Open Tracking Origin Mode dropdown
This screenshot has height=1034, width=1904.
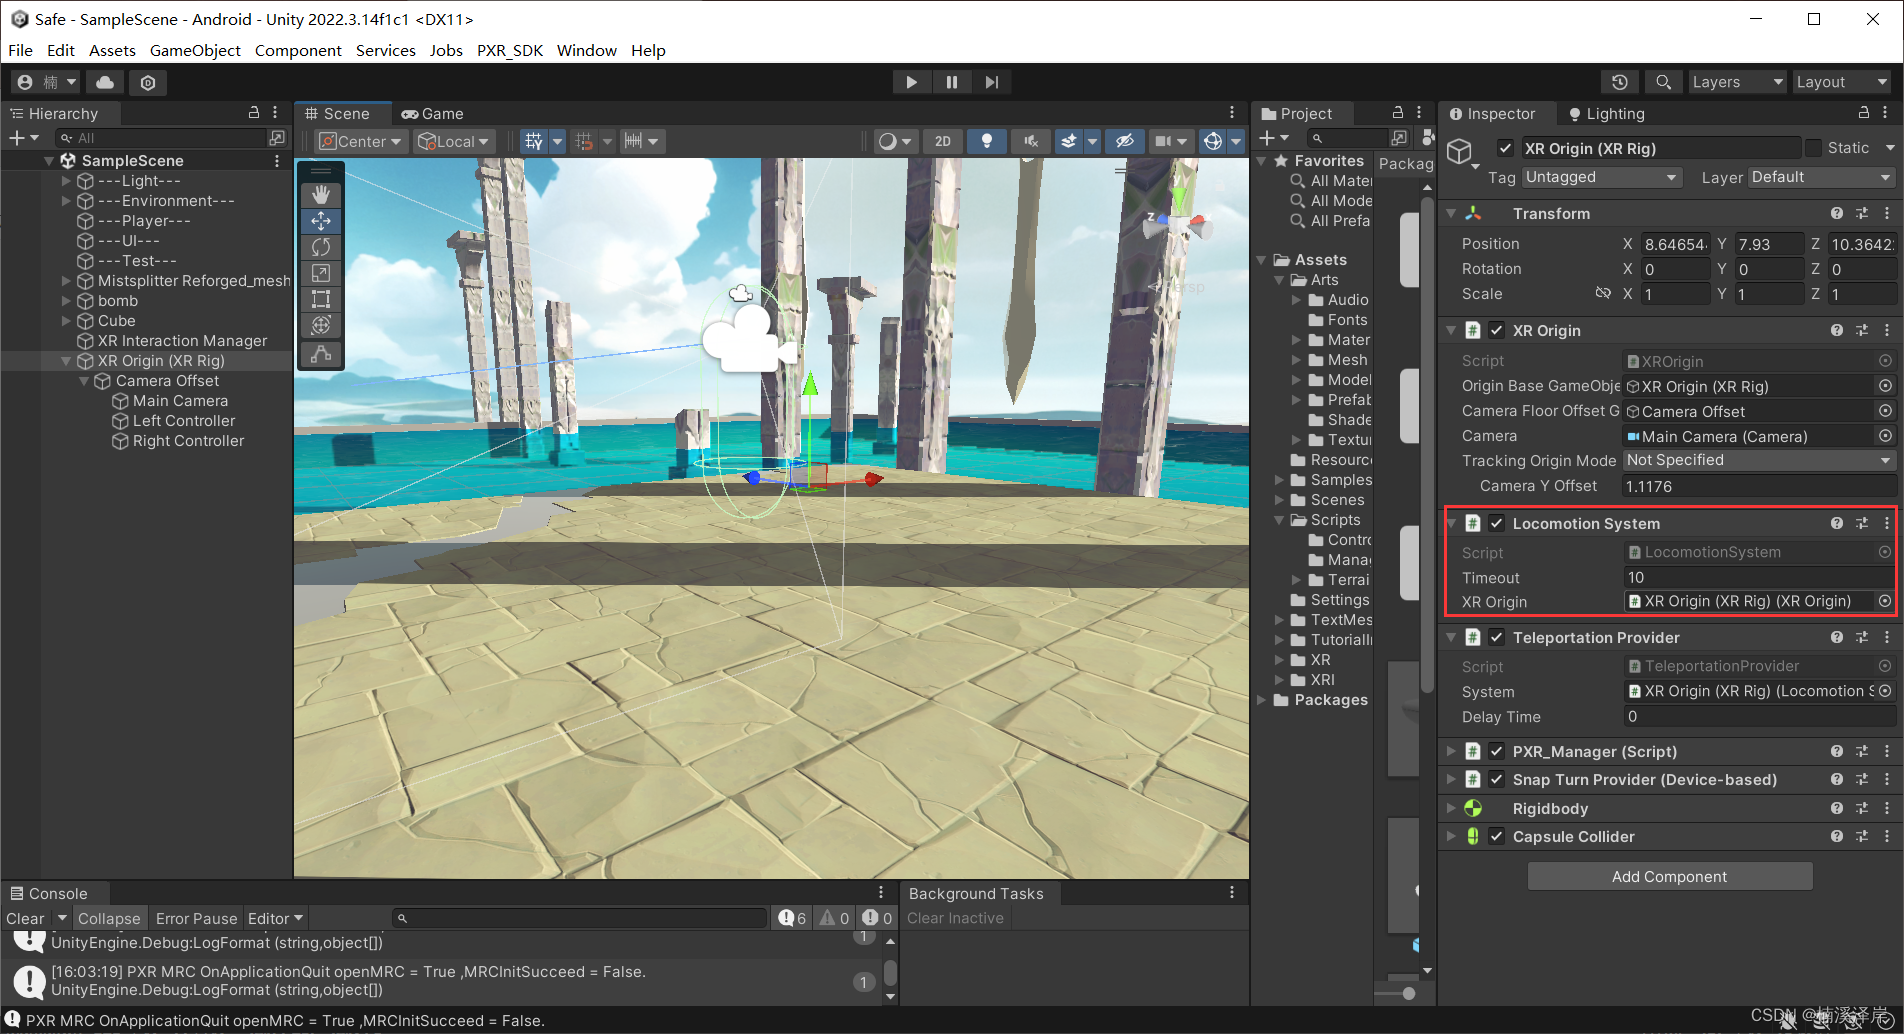1759,460
